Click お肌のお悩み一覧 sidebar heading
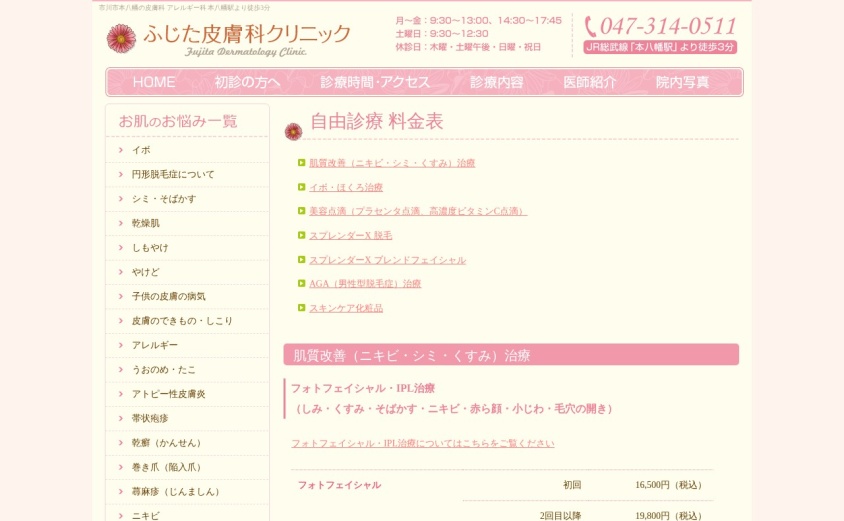Viewport: 844px width, 521px height. point(178,121)
